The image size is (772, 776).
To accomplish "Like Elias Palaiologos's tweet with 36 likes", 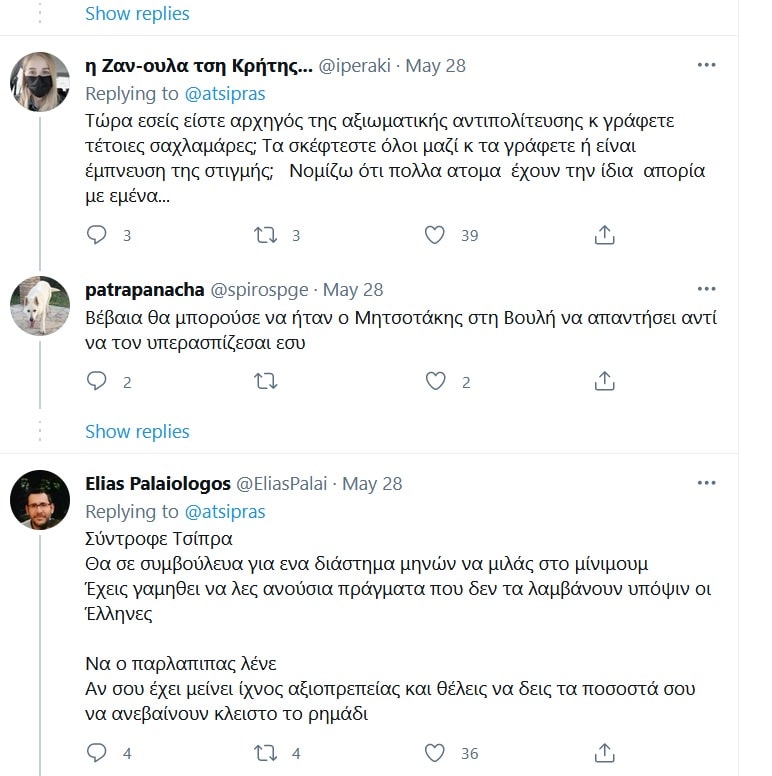I will 435,753.
